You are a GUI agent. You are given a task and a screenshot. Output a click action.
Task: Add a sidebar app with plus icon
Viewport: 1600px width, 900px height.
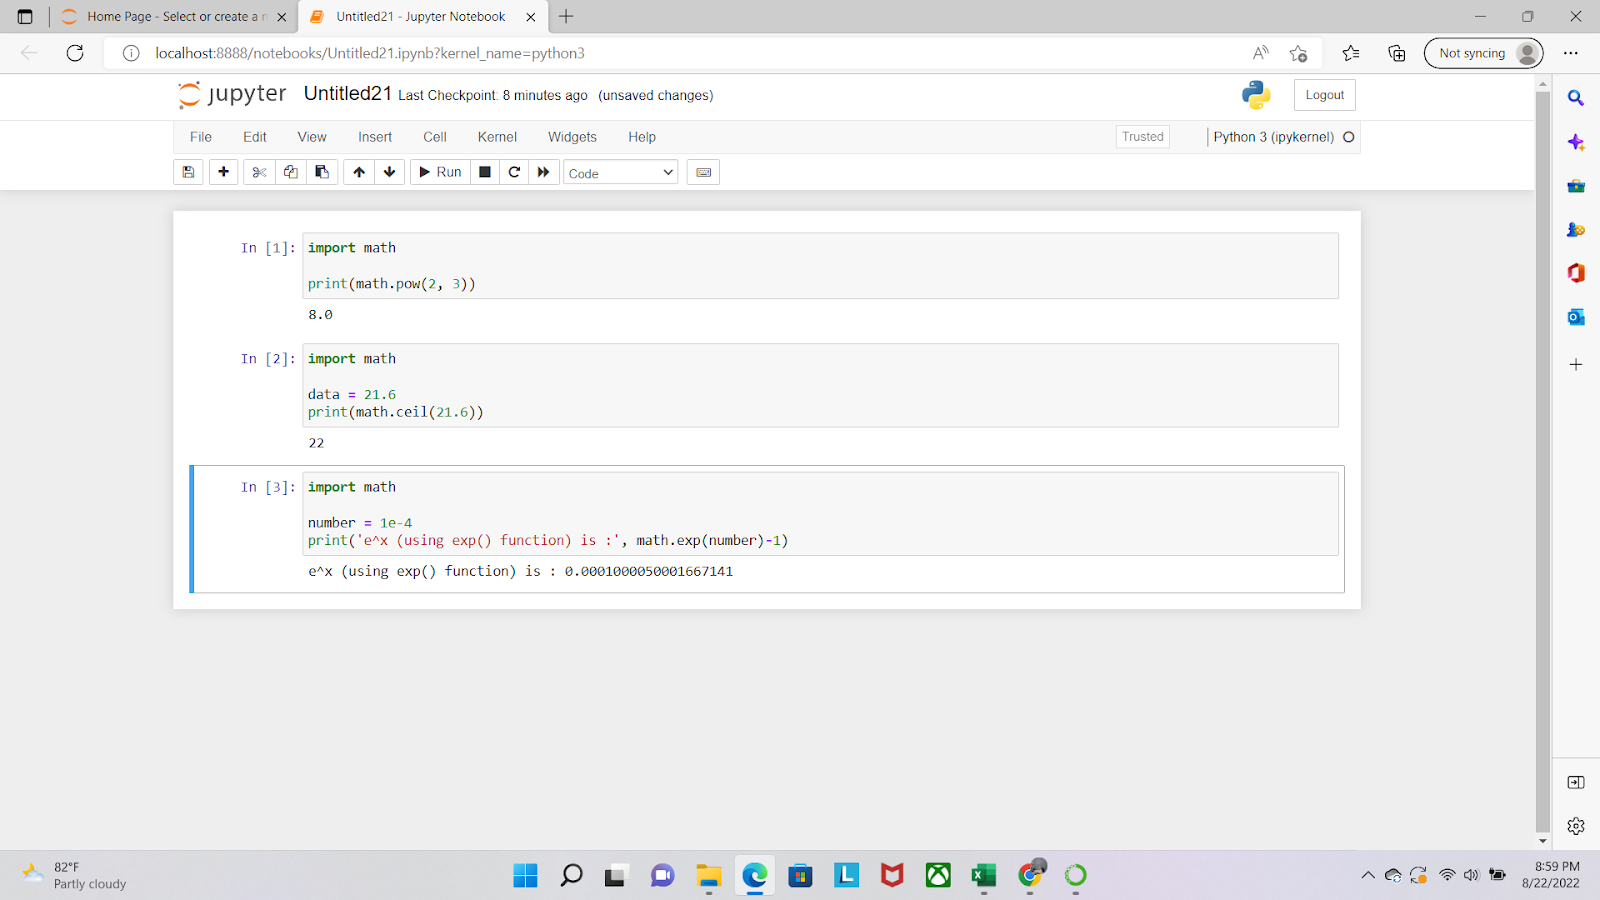(1576, 365)
